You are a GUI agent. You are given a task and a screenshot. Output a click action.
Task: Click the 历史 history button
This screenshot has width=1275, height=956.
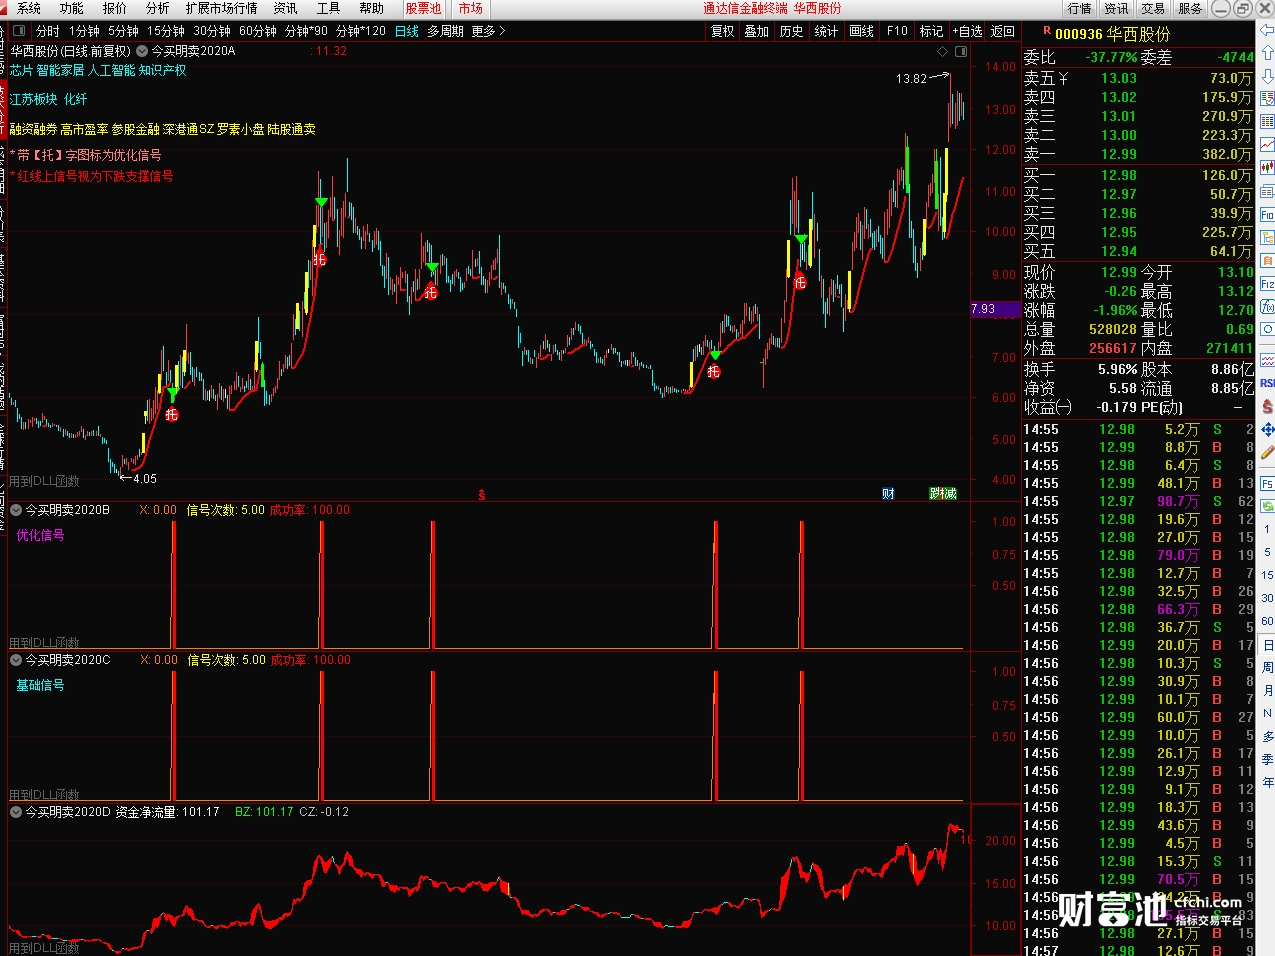[791, 31]
